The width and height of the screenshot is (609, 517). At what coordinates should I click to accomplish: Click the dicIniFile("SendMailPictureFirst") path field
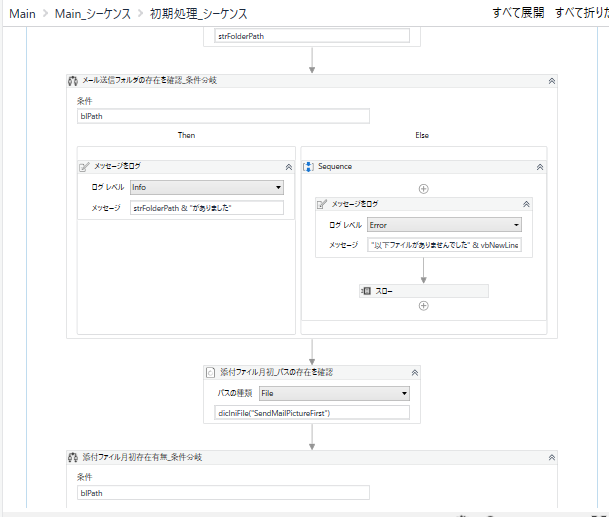(x=312, y=413)
